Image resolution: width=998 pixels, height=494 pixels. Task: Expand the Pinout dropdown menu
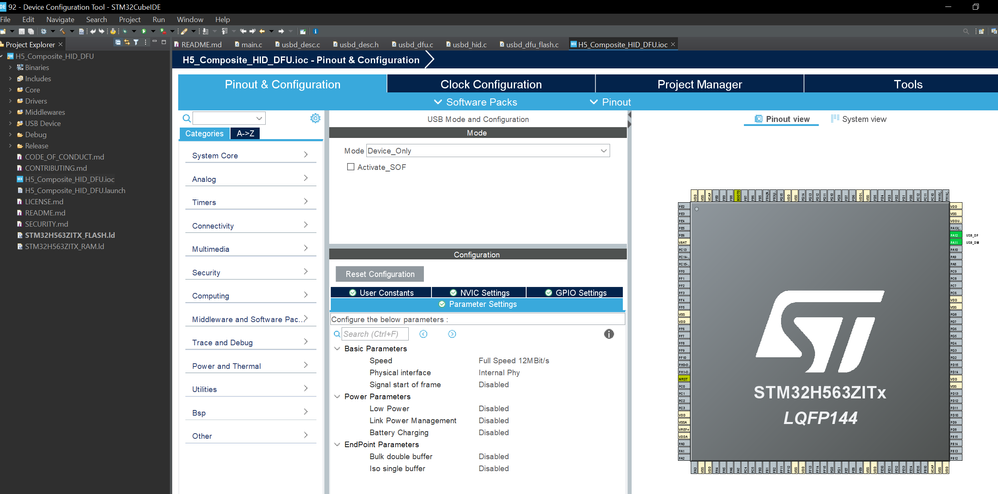coord(610,102)
